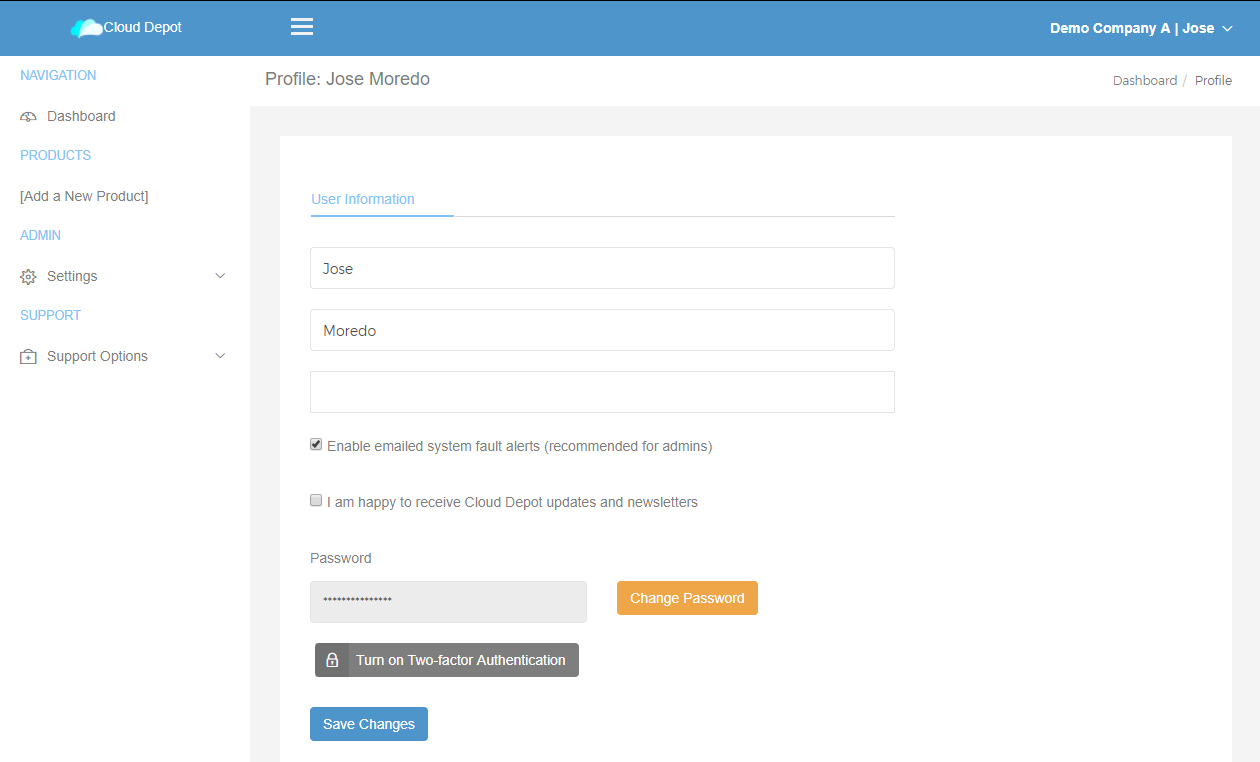Open the Dashboard breadcrumb link
The height and width of the screenshot is (762, 1260).
(x=1144, y=80)
